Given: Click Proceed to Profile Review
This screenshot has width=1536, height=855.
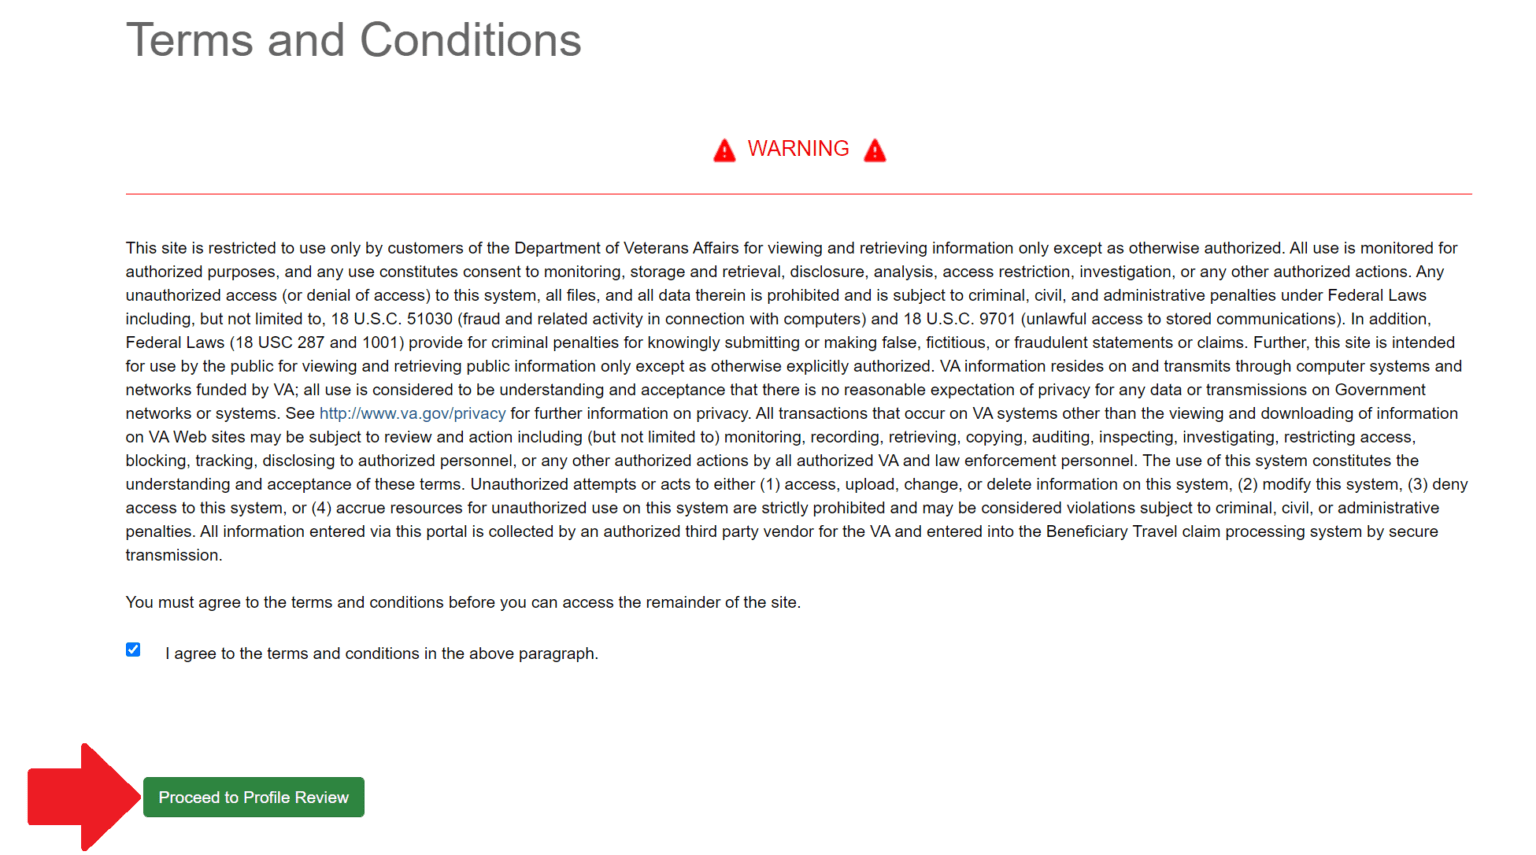Looking at the screenshot, I should click(253, 797).
